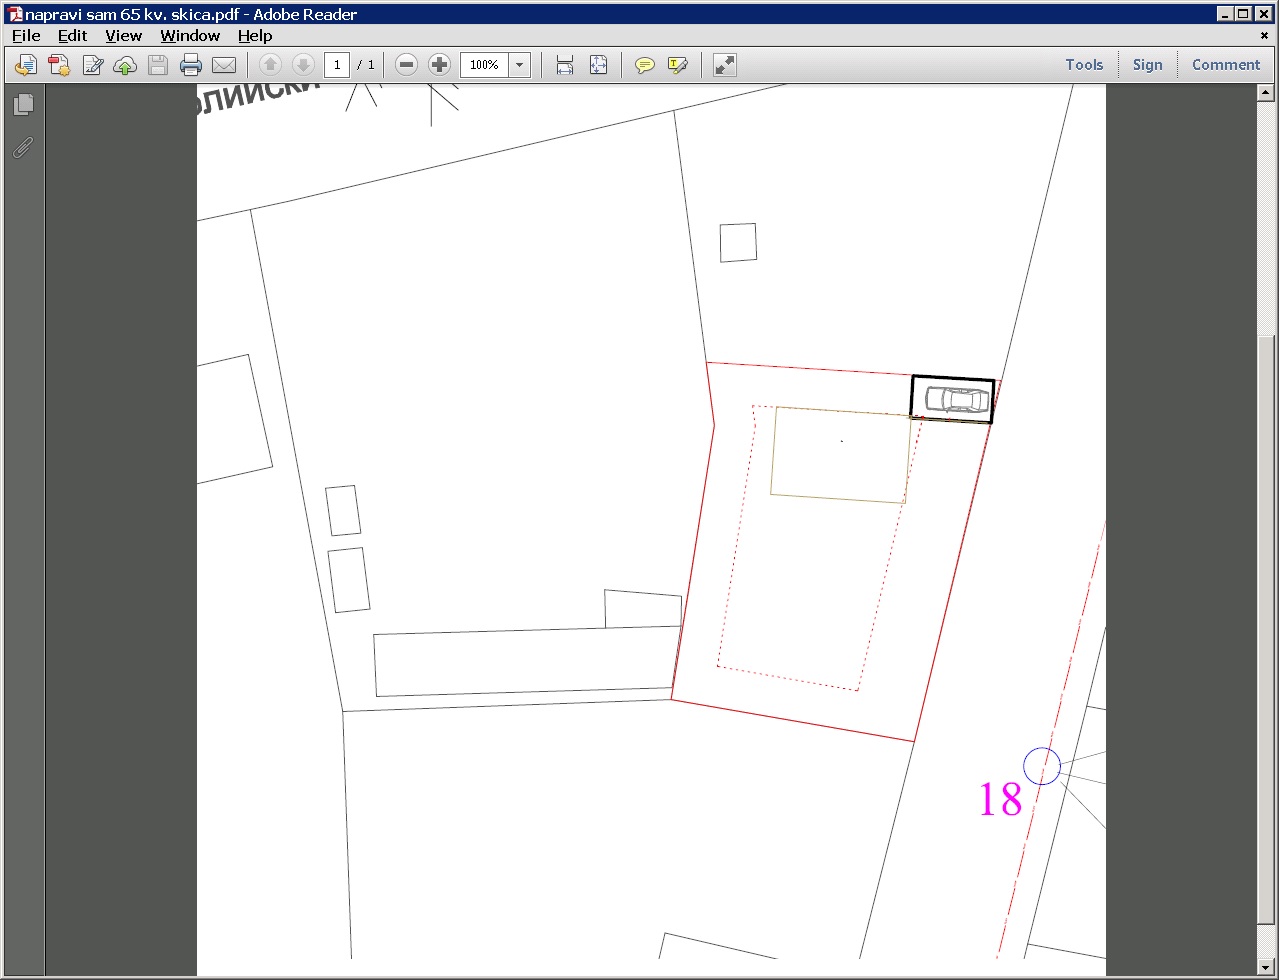Open the attachments paperclip panel

point(24,148)
